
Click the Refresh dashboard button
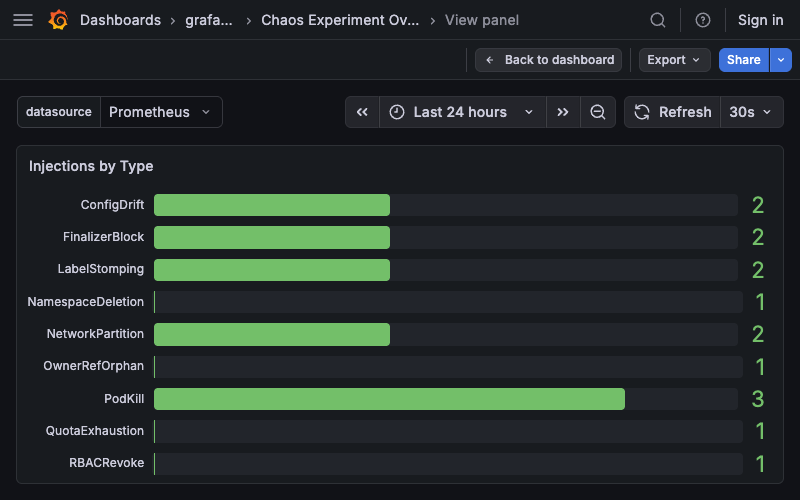pos(673,112)
